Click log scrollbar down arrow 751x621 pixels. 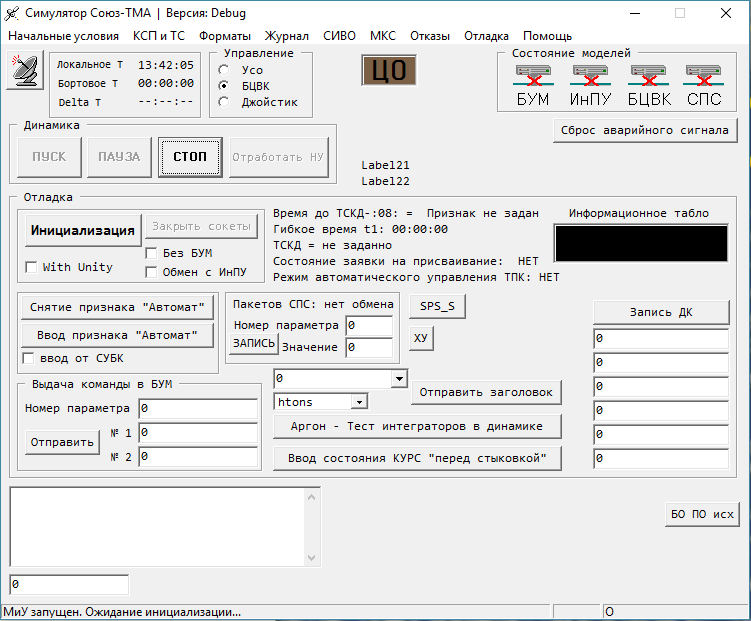coord(311,557)
